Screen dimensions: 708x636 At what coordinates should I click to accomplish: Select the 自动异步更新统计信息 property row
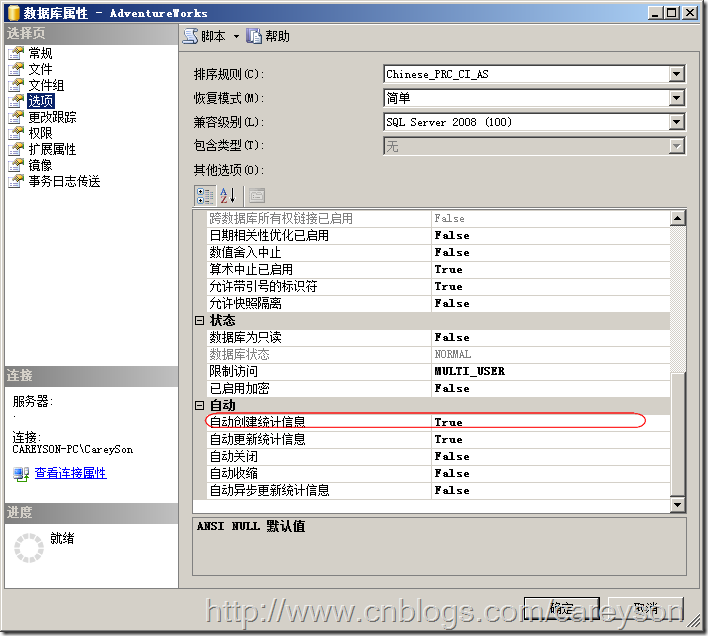[438, 491]
